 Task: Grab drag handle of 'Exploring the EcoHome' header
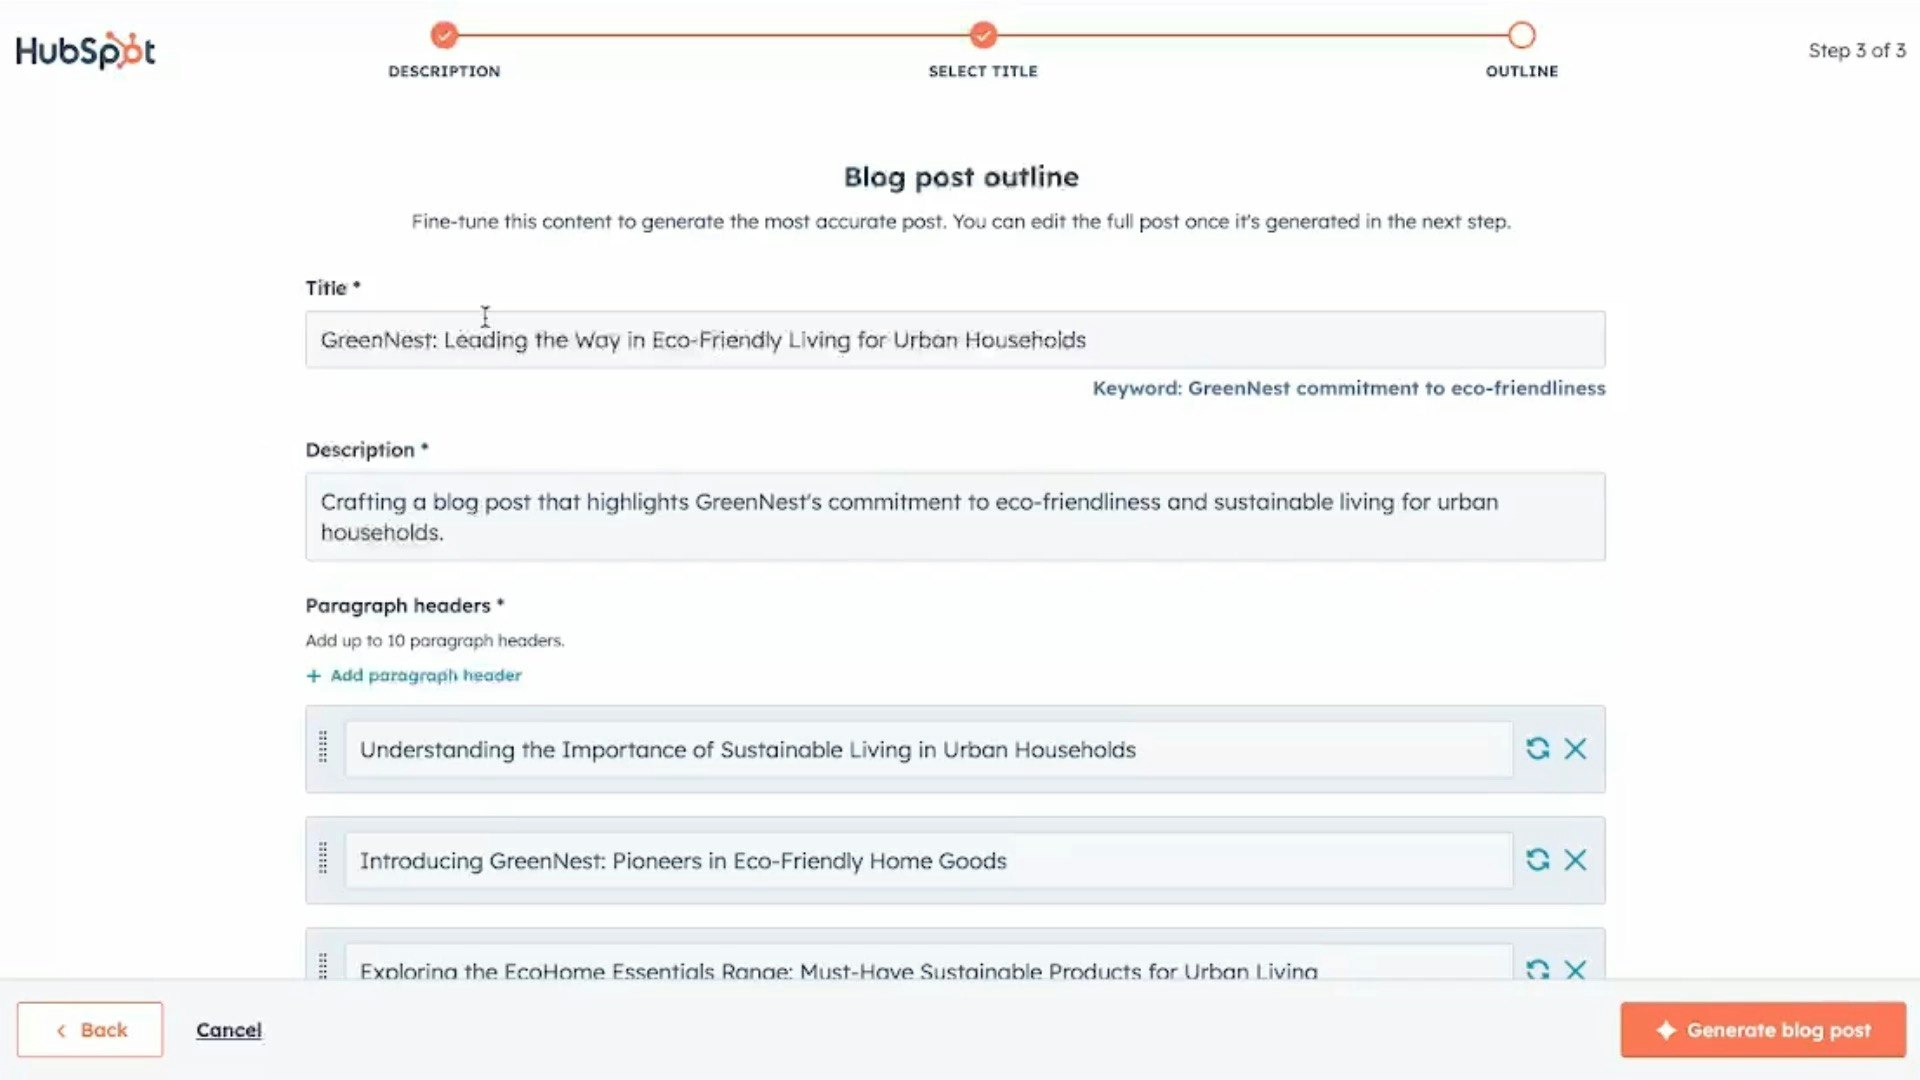click(x=323, y=966)
